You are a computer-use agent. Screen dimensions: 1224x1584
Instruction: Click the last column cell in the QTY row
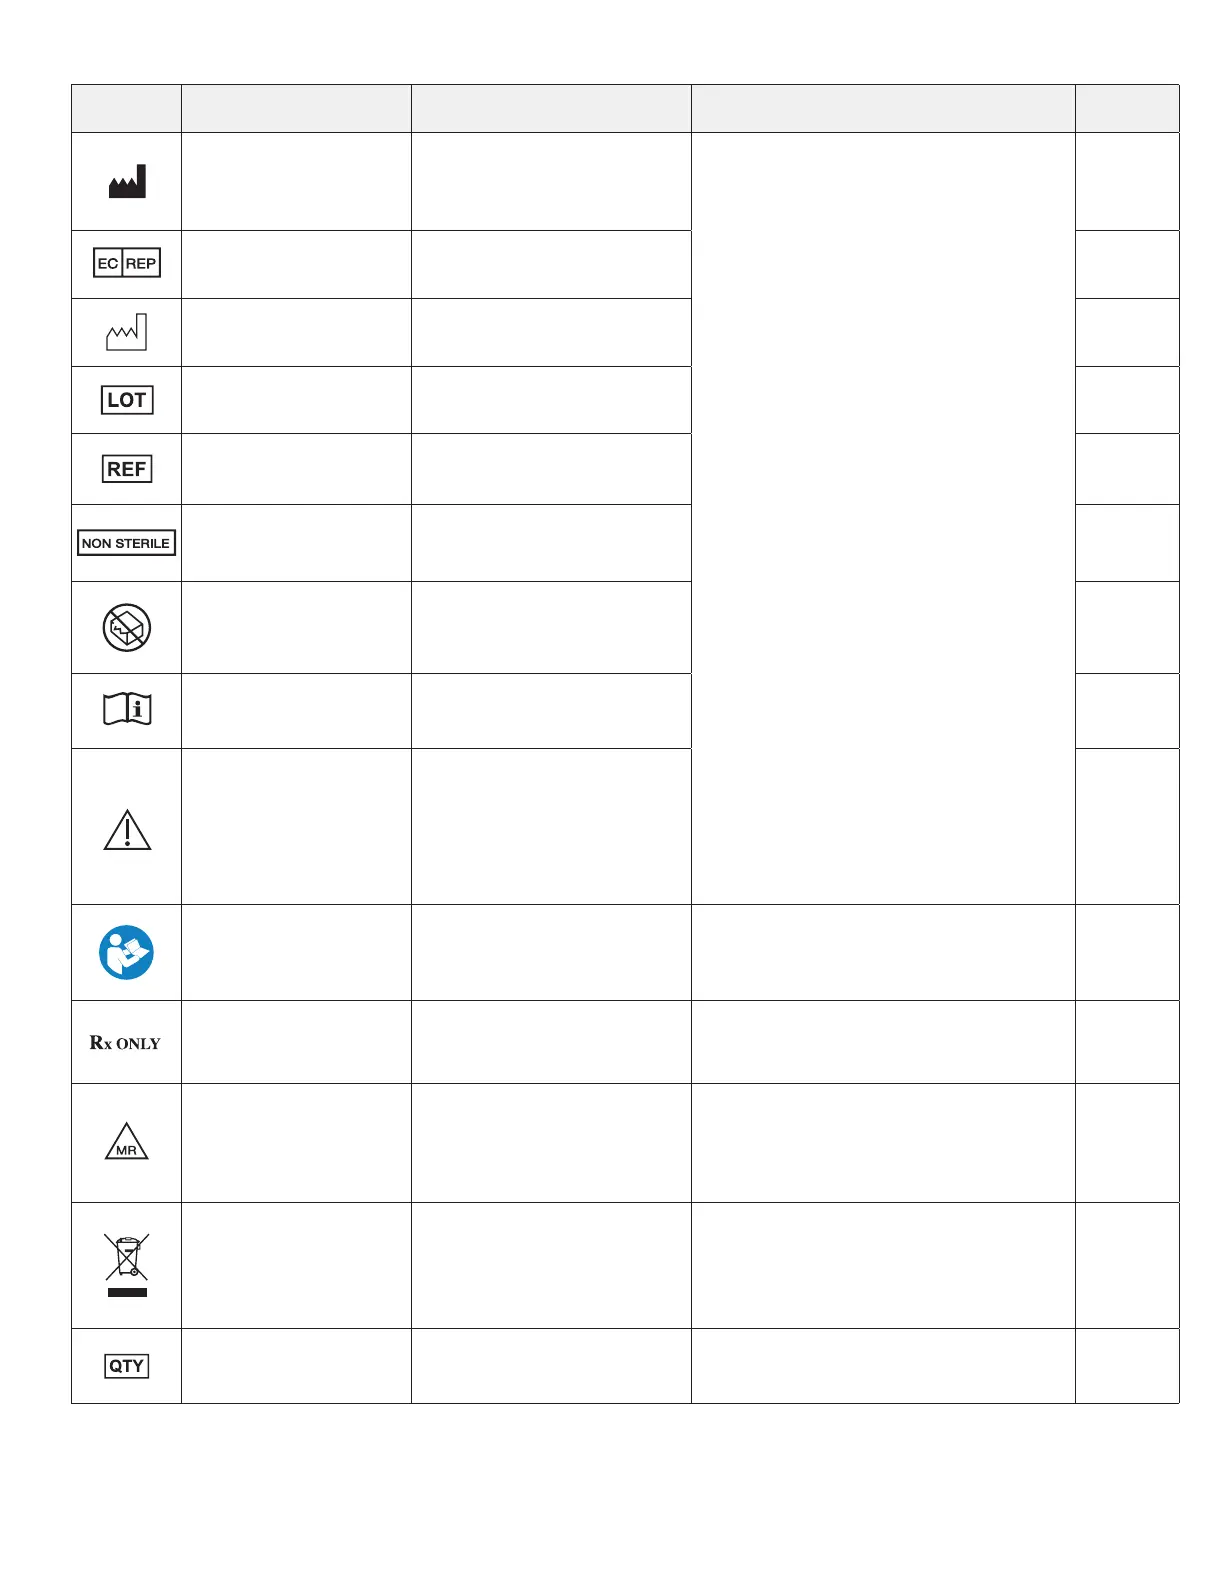click(x=1127, y=1366)
